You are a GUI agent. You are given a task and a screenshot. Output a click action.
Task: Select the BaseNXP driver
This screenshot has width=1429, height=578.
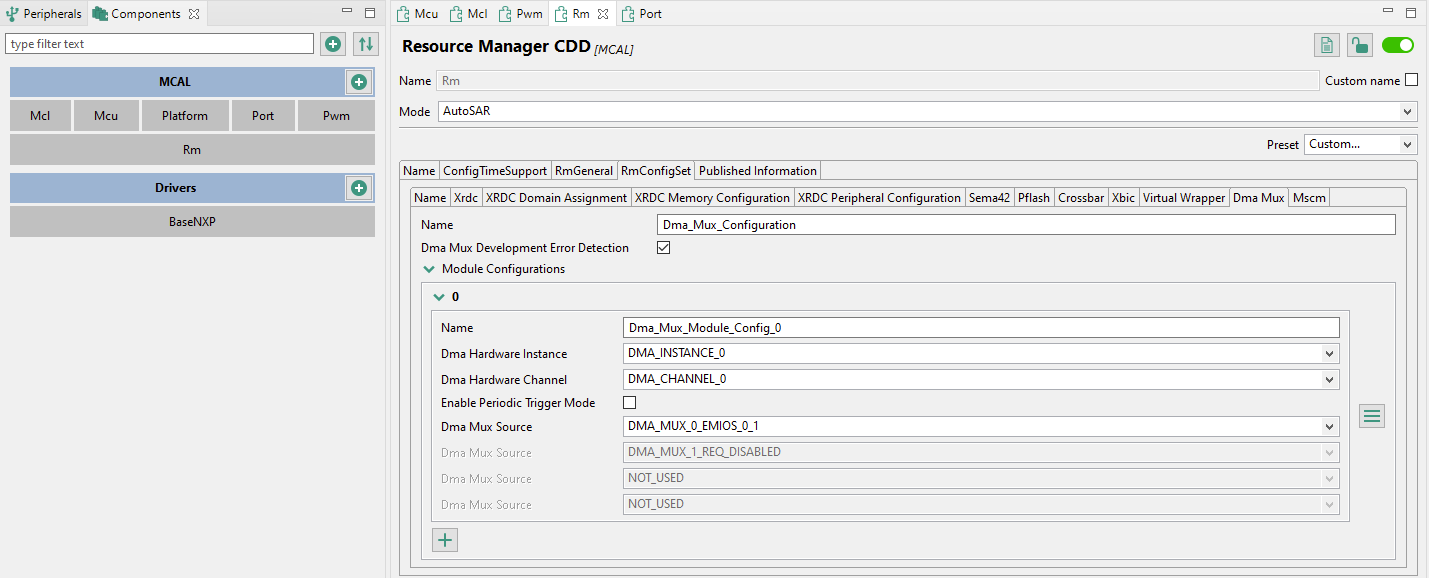[192, 222]
